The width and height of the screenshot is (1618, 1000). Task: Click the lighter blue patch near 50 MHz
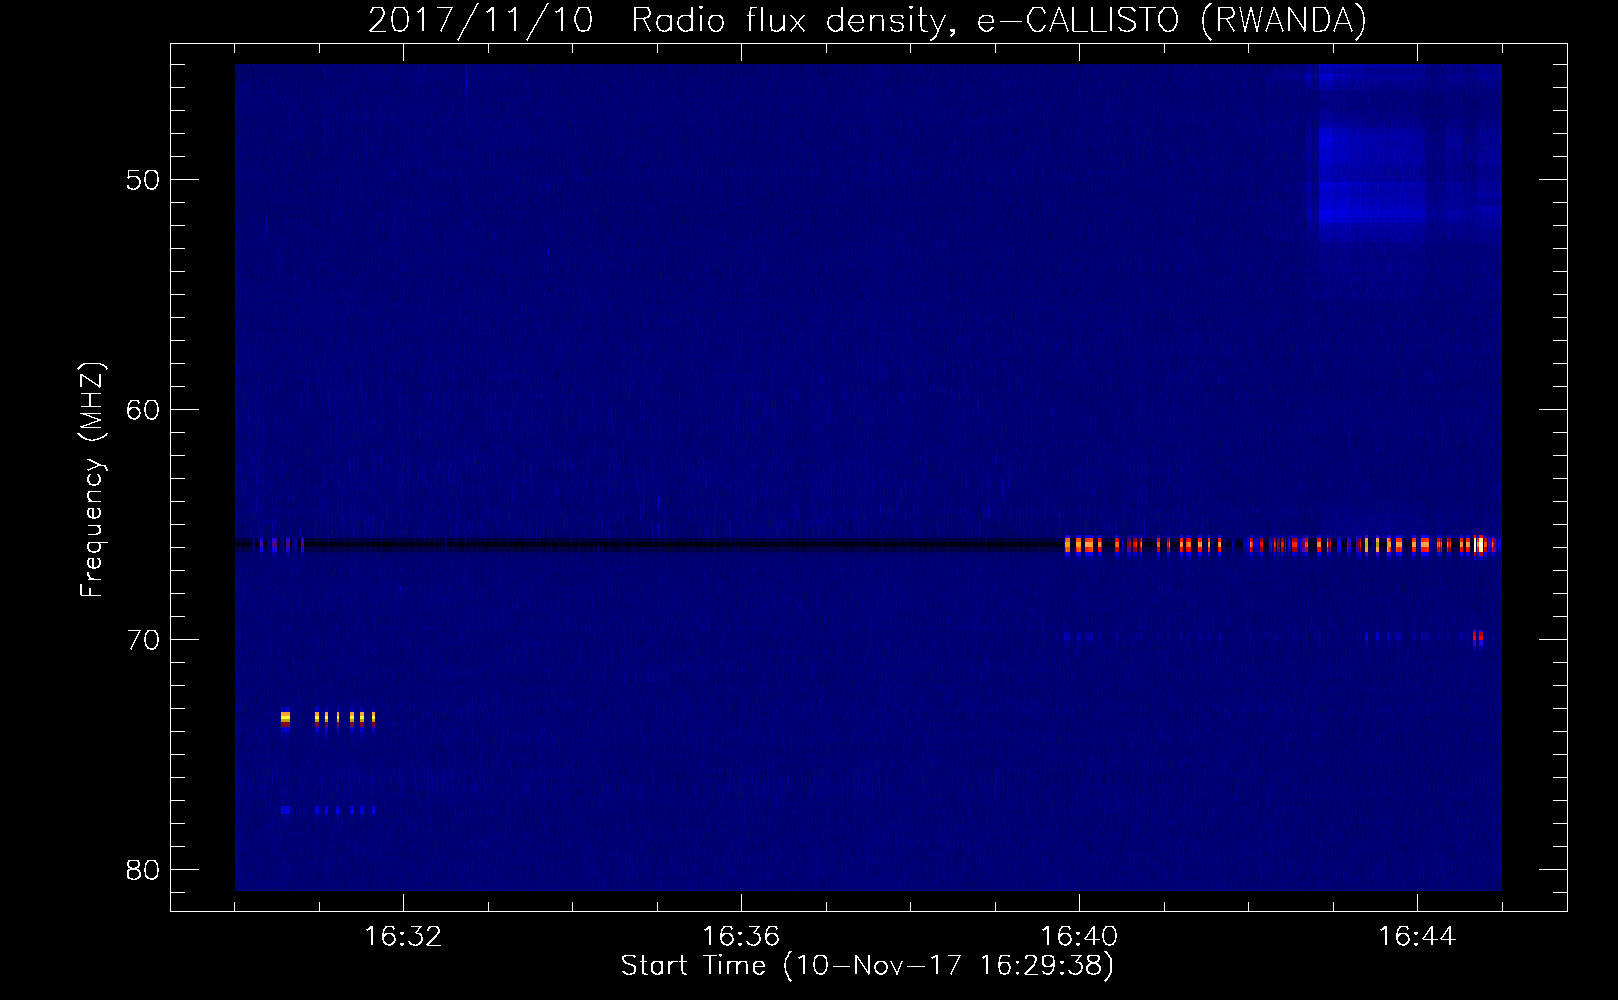click(1371, 175)
